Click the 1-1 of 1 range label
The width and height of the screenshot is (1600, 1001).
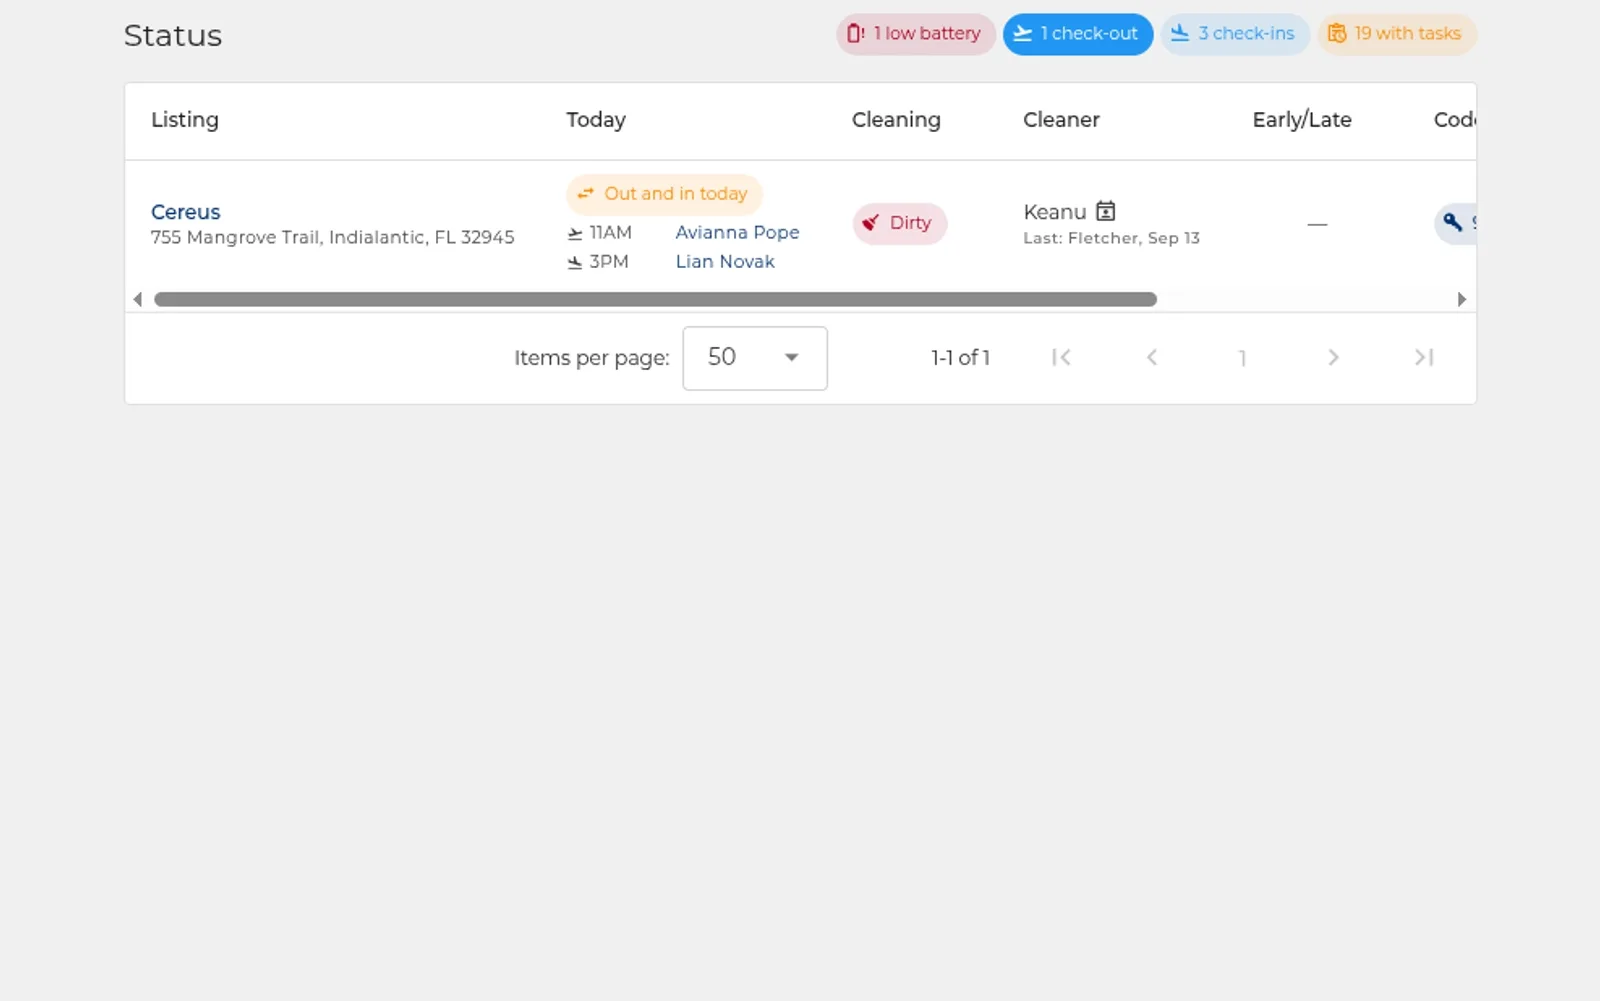click(960, 357)
